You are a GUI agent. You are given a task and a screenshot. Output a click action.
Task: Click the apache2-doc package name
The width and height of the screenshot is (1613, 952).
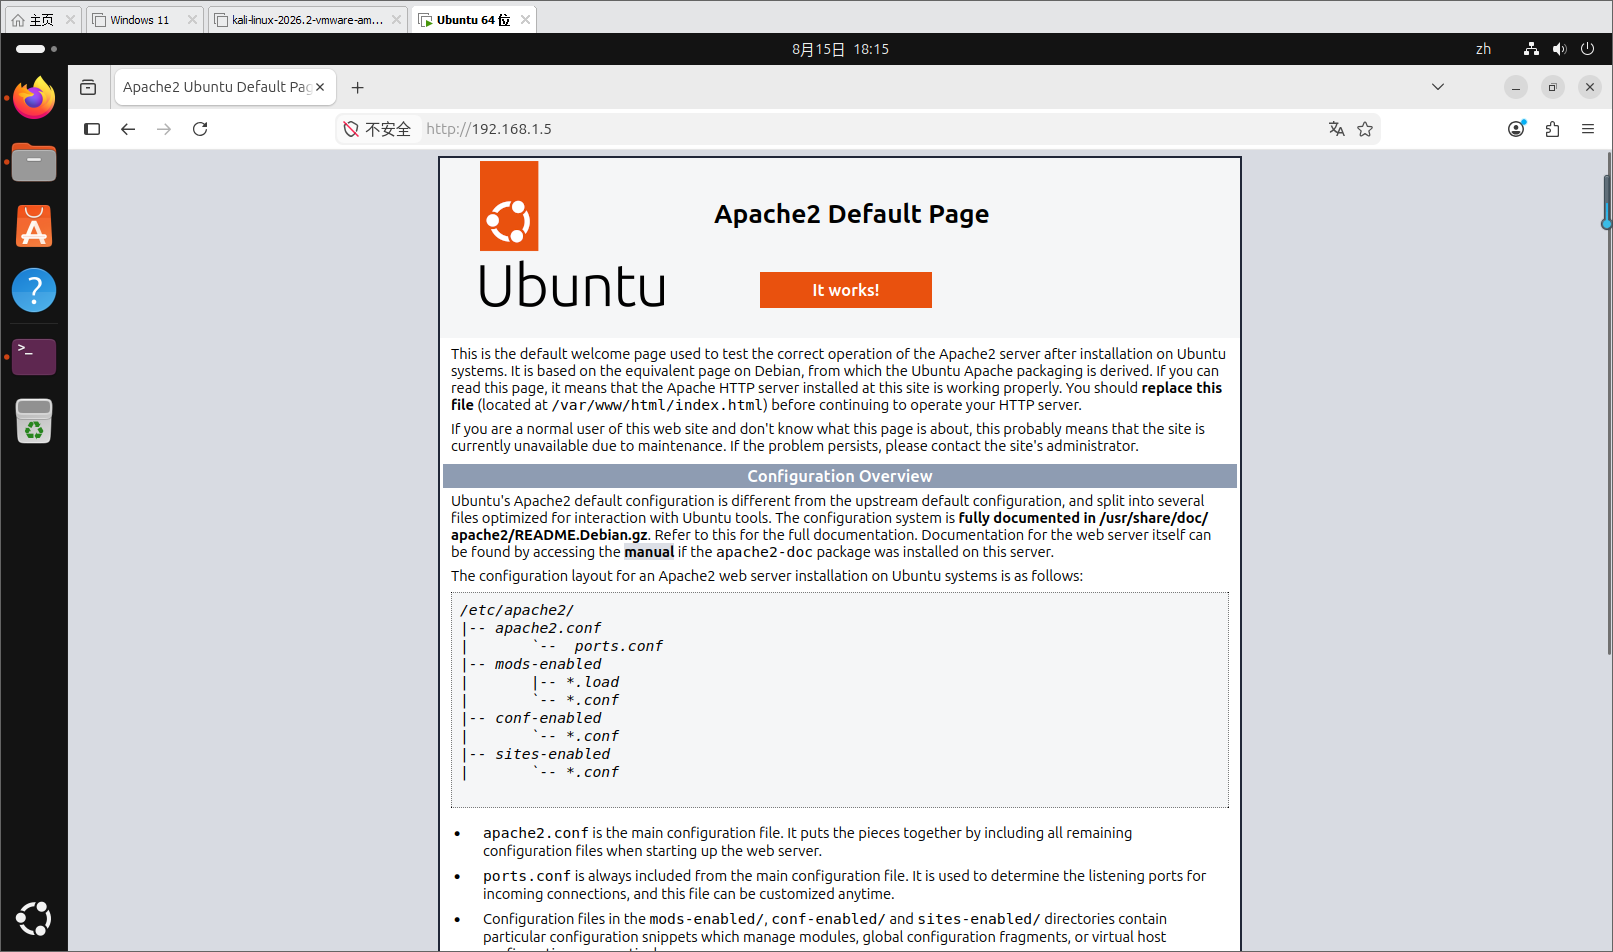pyautogui.click(x=764, y=552)
